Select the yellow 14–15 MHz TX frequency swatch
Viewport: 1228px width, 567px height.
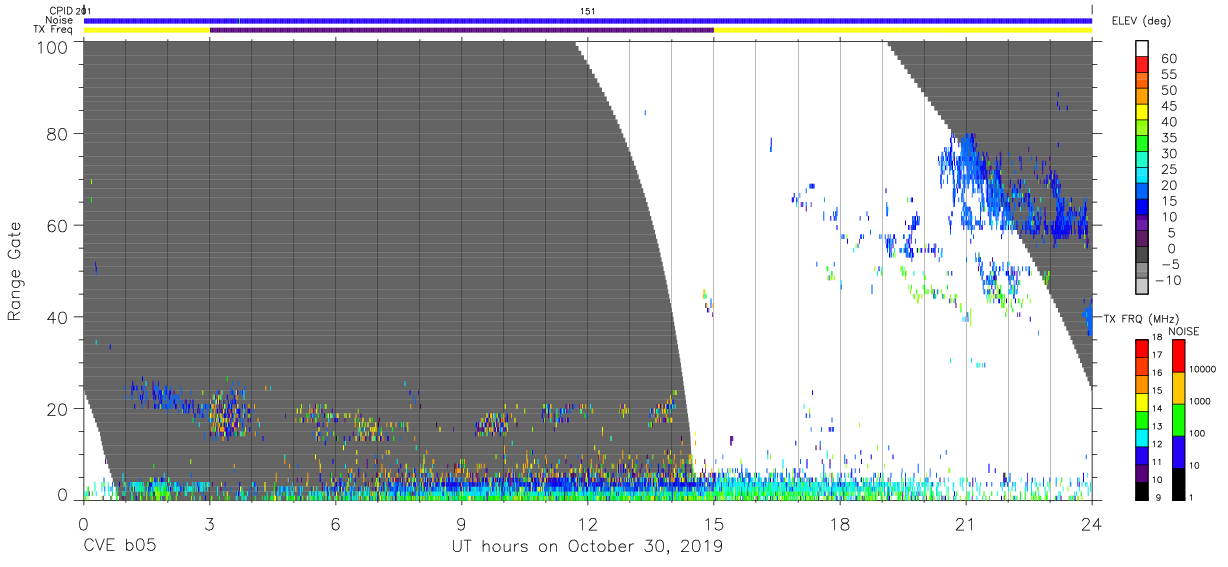[1142, 401]
